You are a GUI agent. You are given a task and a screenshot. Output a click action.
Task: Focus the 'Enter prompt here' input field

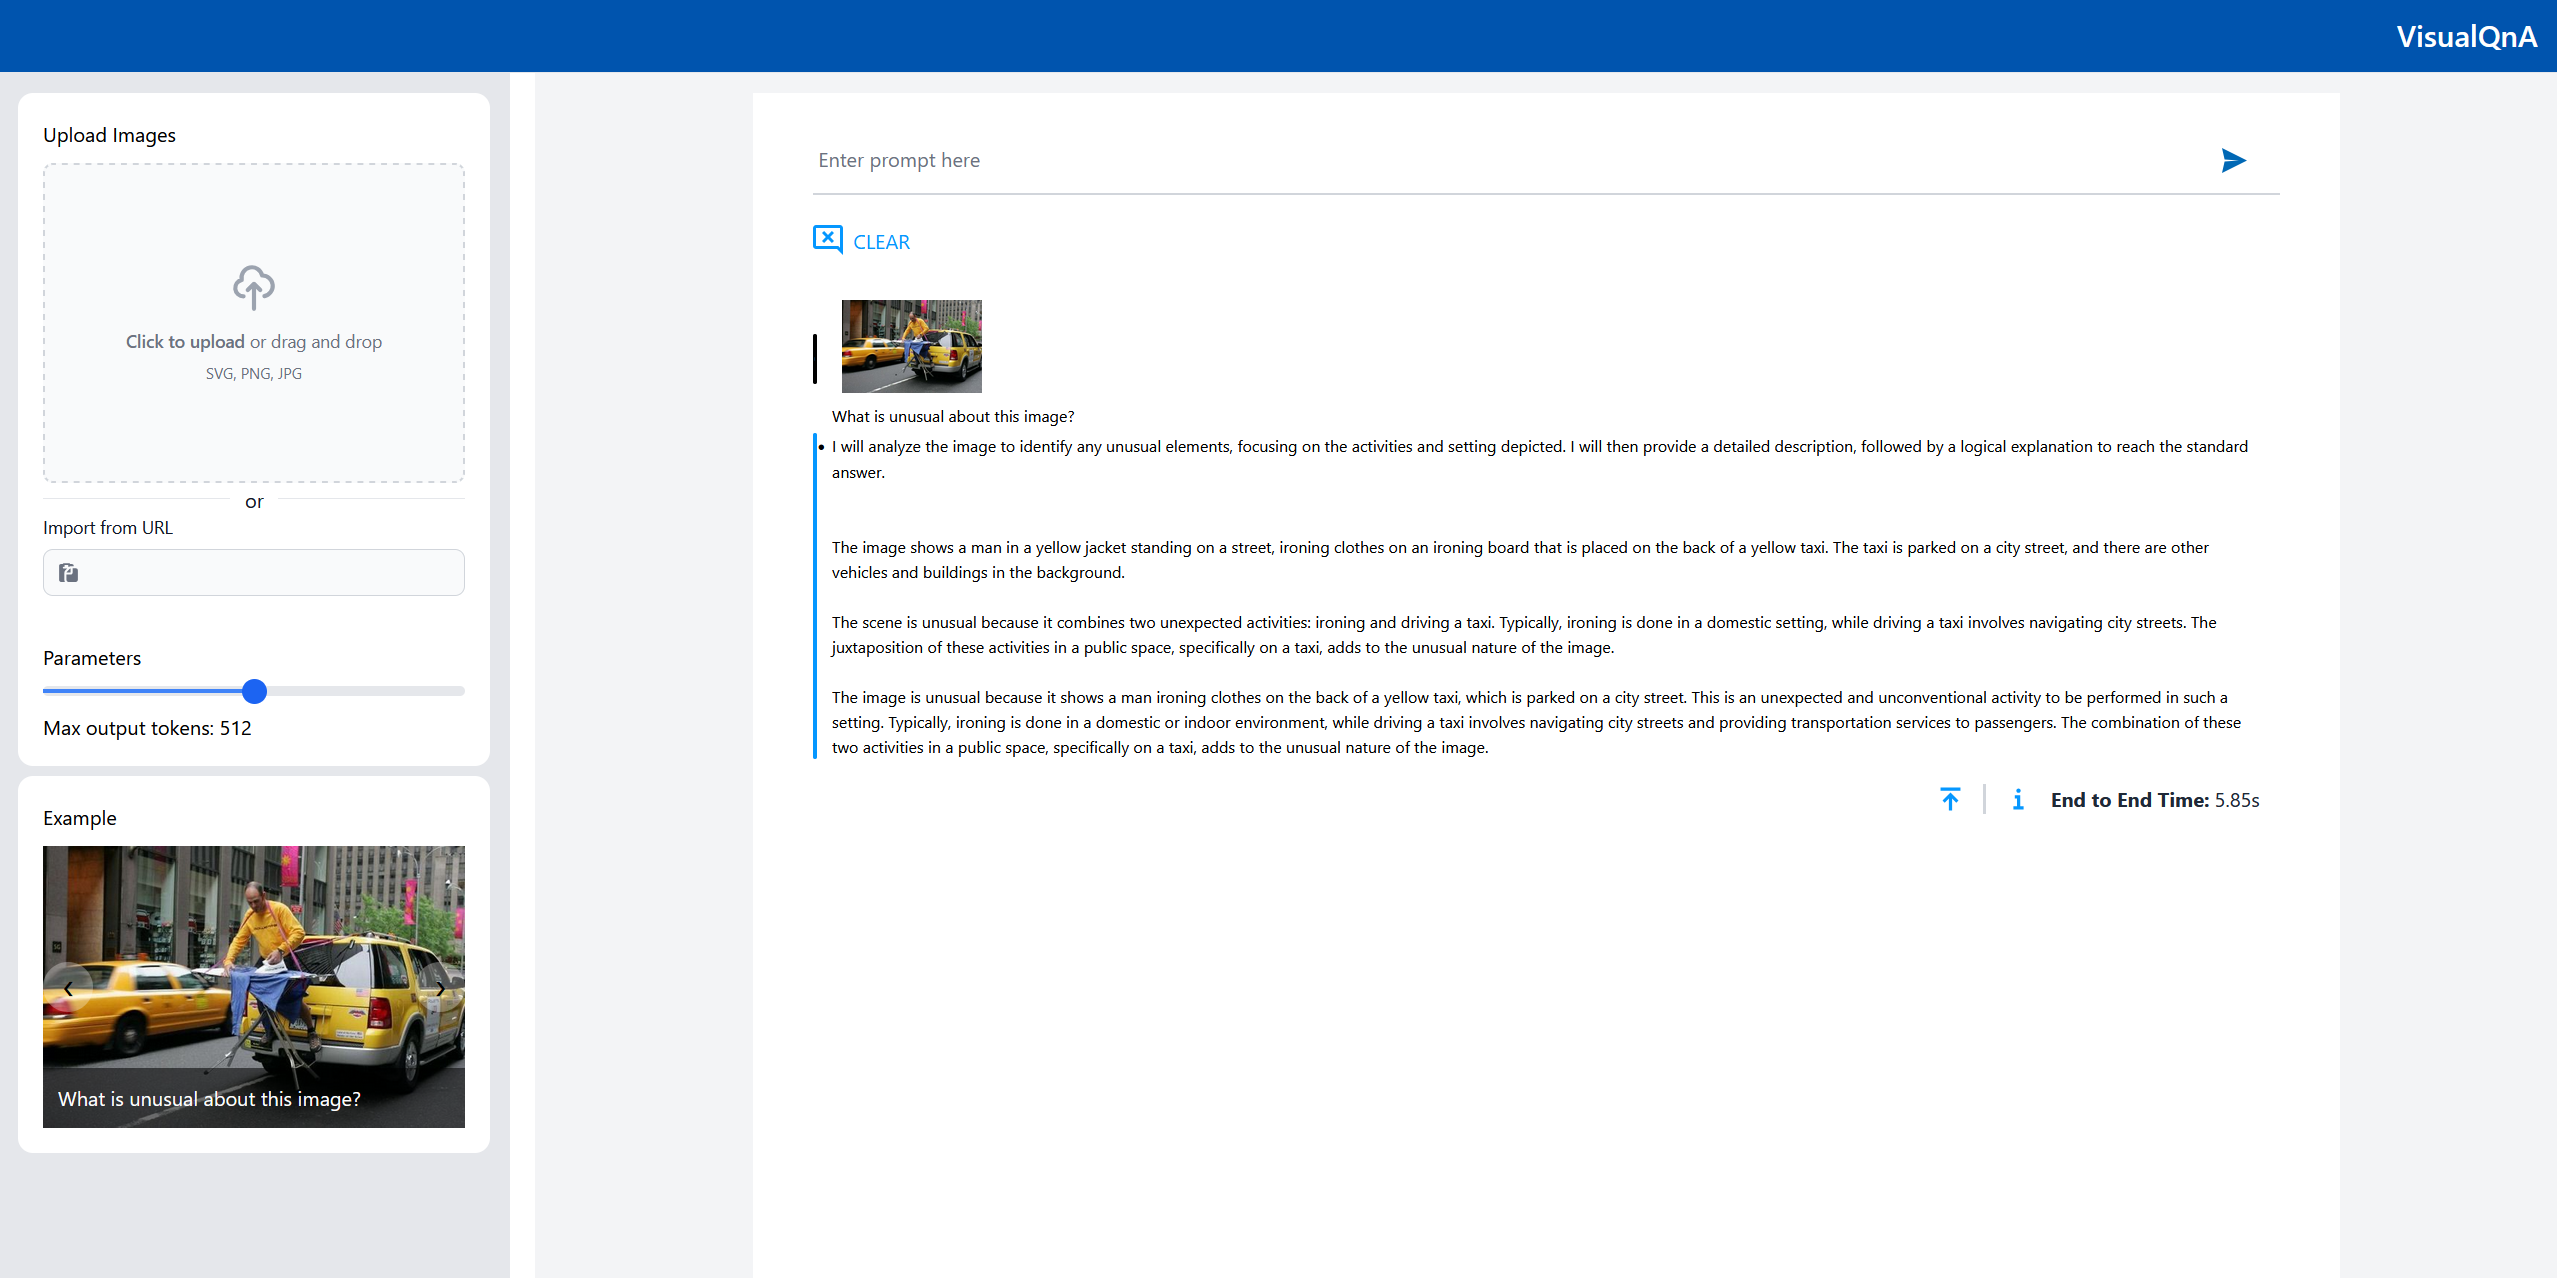point(1500,161)
